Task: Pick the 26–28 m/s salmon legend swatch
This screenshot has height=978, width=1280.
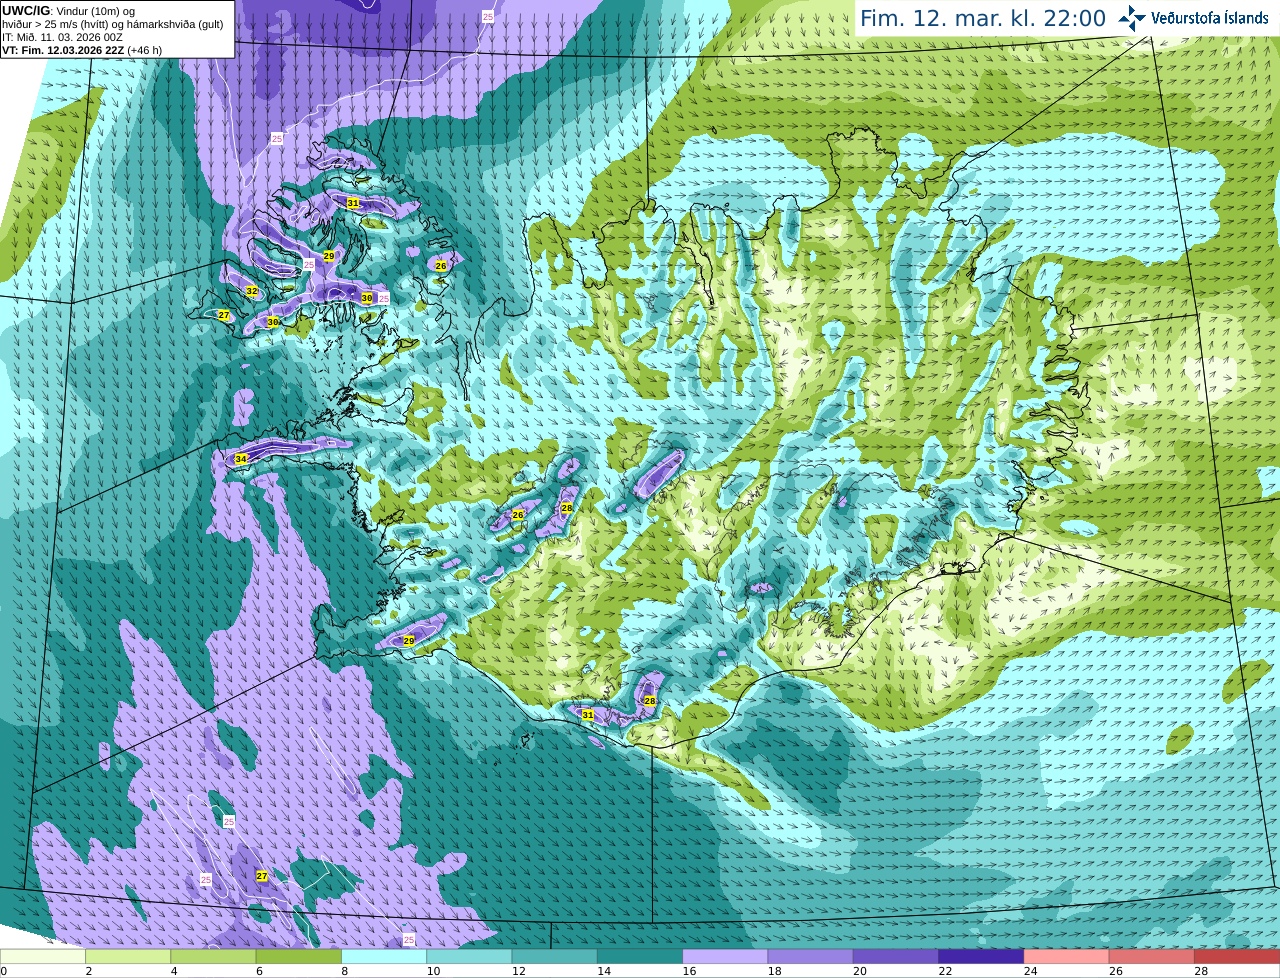Action: tap(1152, 957)
